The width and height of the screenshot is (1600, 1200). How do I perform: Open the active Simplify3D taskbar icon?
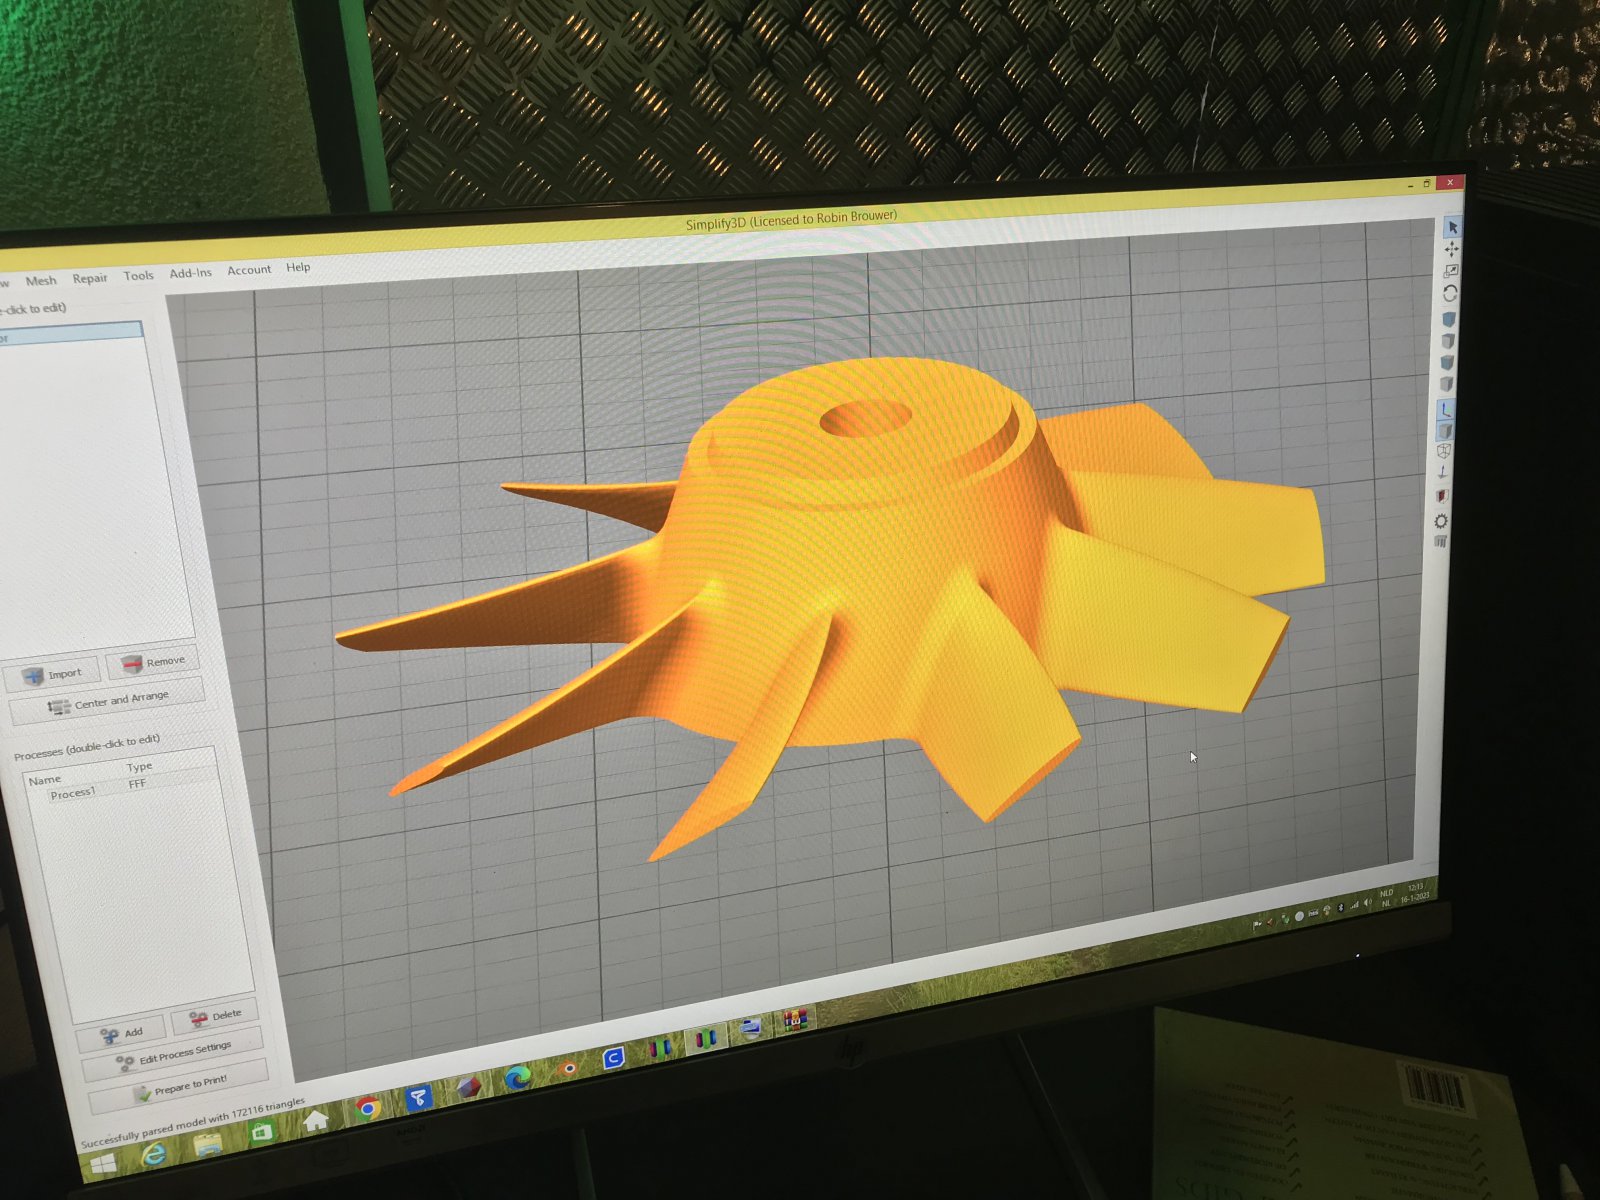click(x=706, y=1038)
